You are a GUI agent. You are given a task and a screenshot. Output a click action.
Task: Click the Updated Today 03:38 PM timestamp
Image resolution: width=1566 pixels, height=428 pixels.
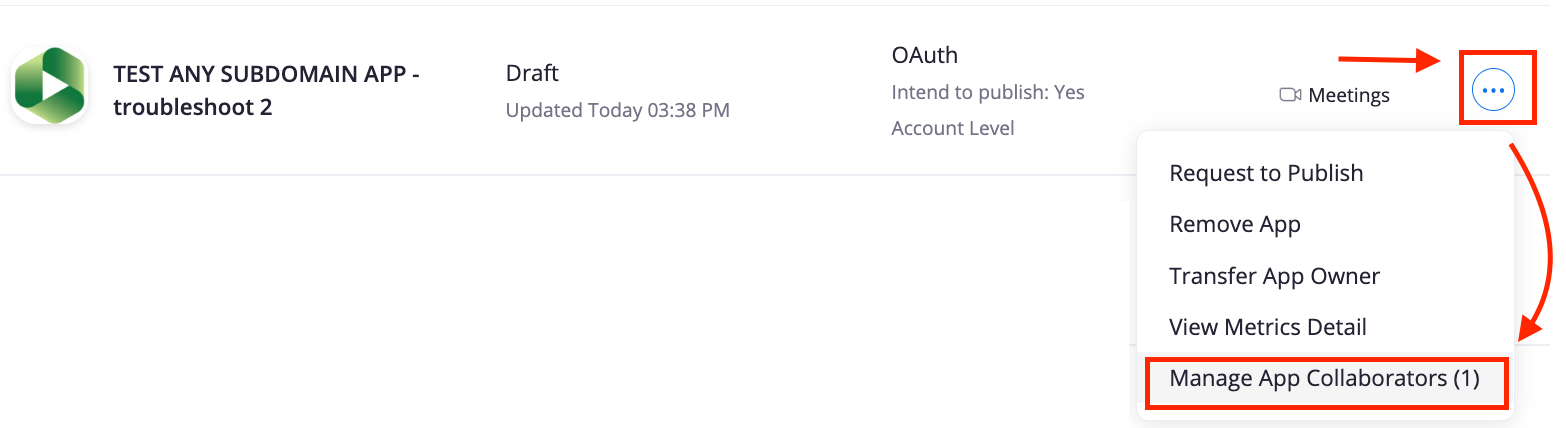pyautogui.click(x=617, y=110)
